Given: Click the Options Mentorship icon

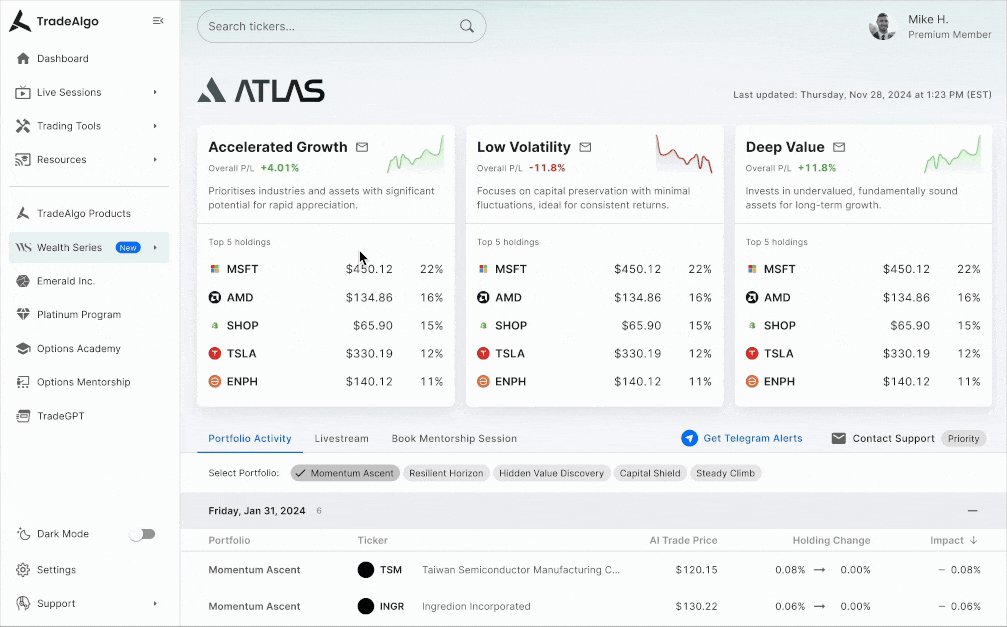Looking at the screenshot, I should tap(23, 382).
